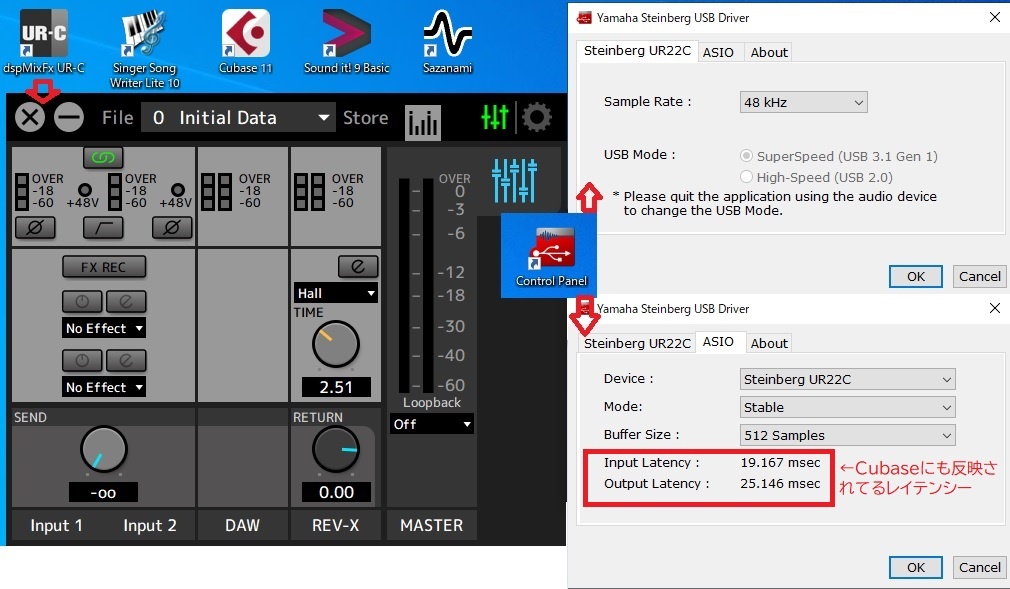Image resolution: width=1010 pixels, height=589 pixels.
Task: Toggle power of the second effect slot
Action: (x=82, y=360)
